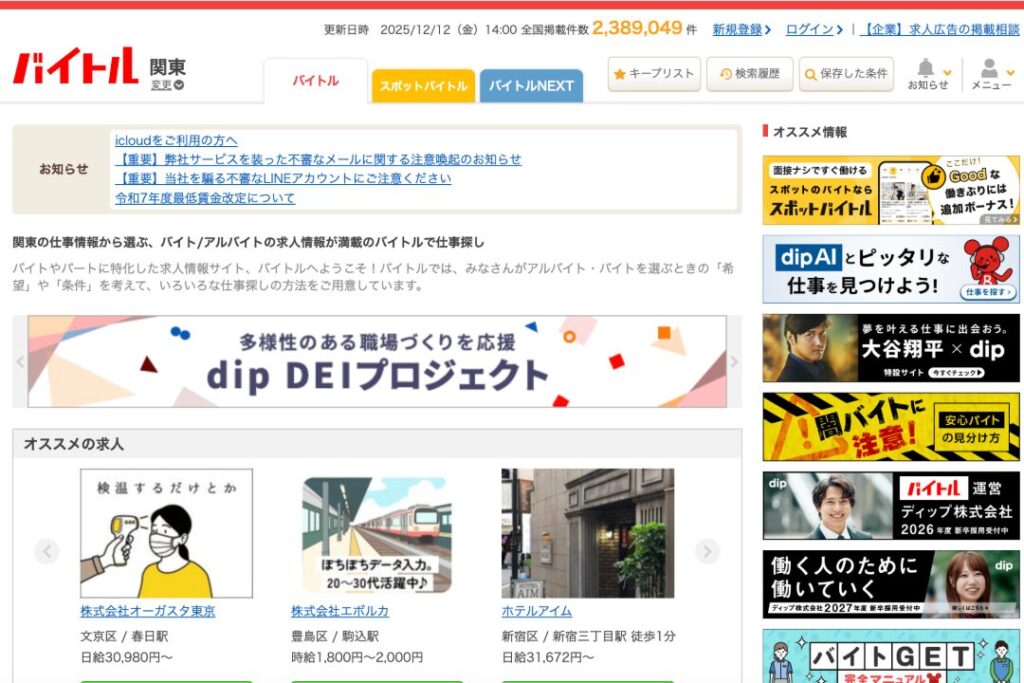Open the キープリスト star button

(x=654, y=74)
